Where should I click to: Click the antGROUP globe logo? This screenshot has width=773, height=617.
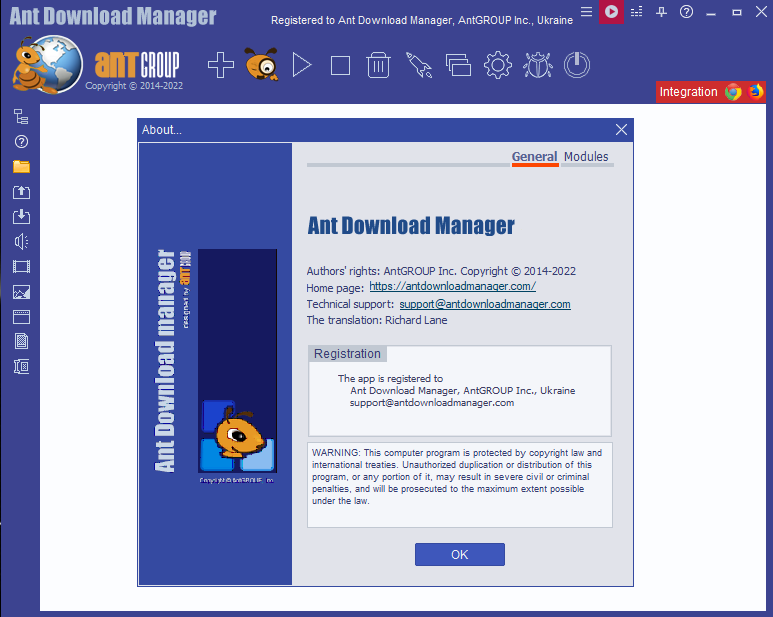coord(48,65)
